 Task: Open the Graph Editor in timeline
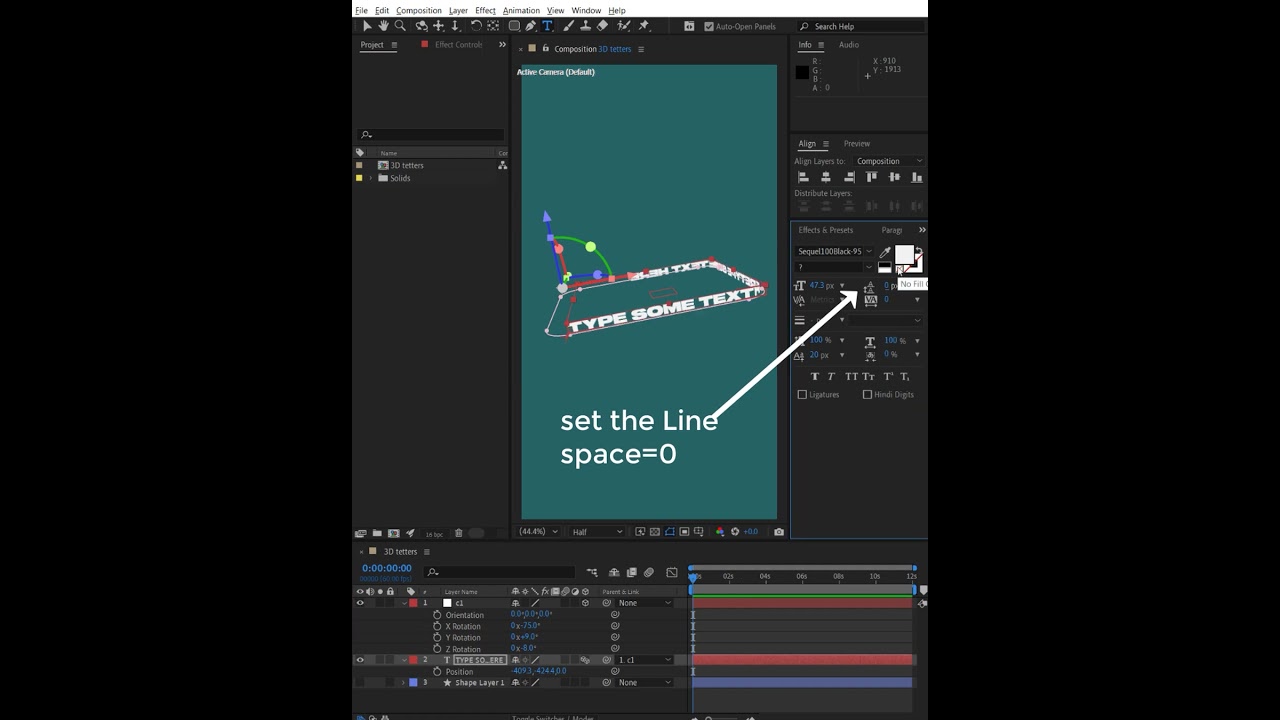[672, 573]
